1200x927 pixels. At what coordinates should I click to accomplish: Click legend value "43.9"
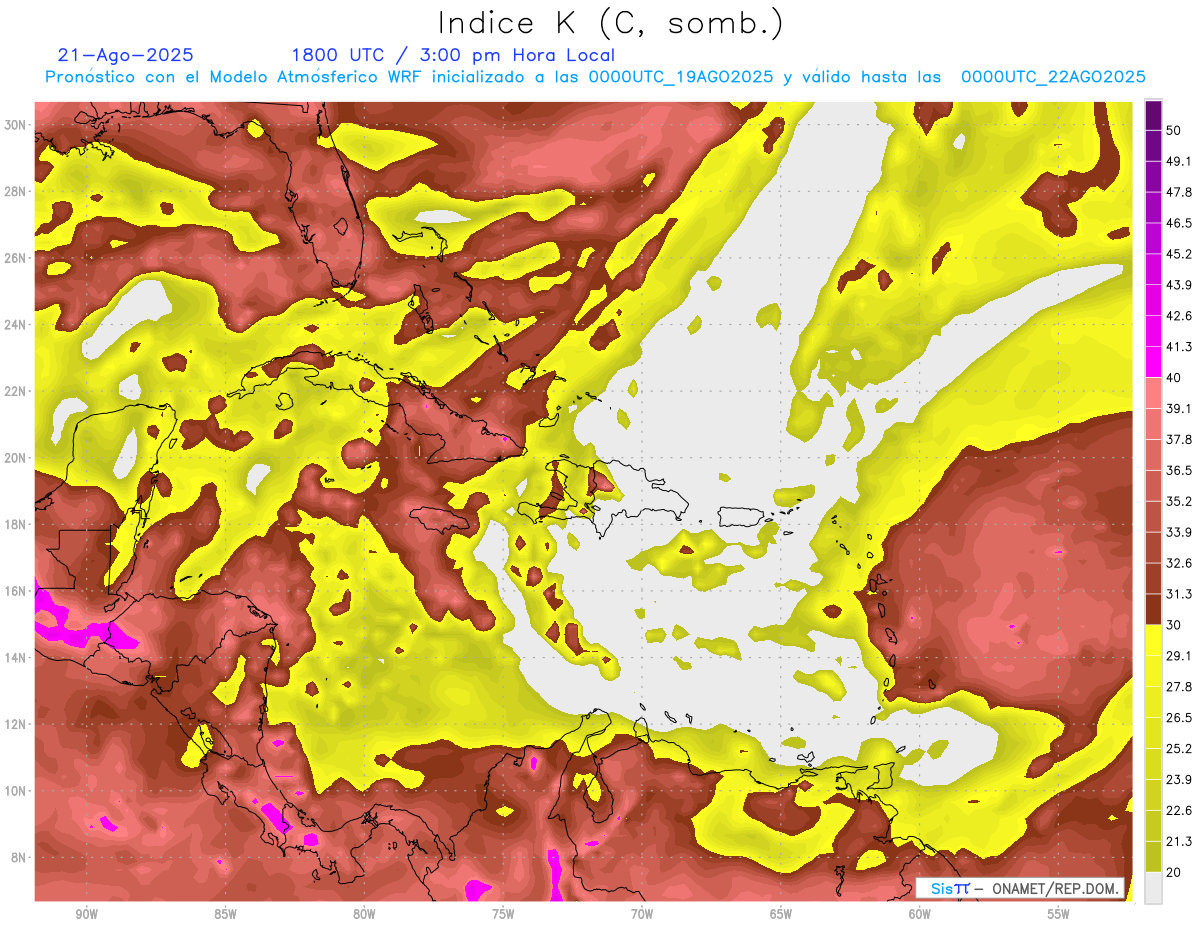[1179, 285]
